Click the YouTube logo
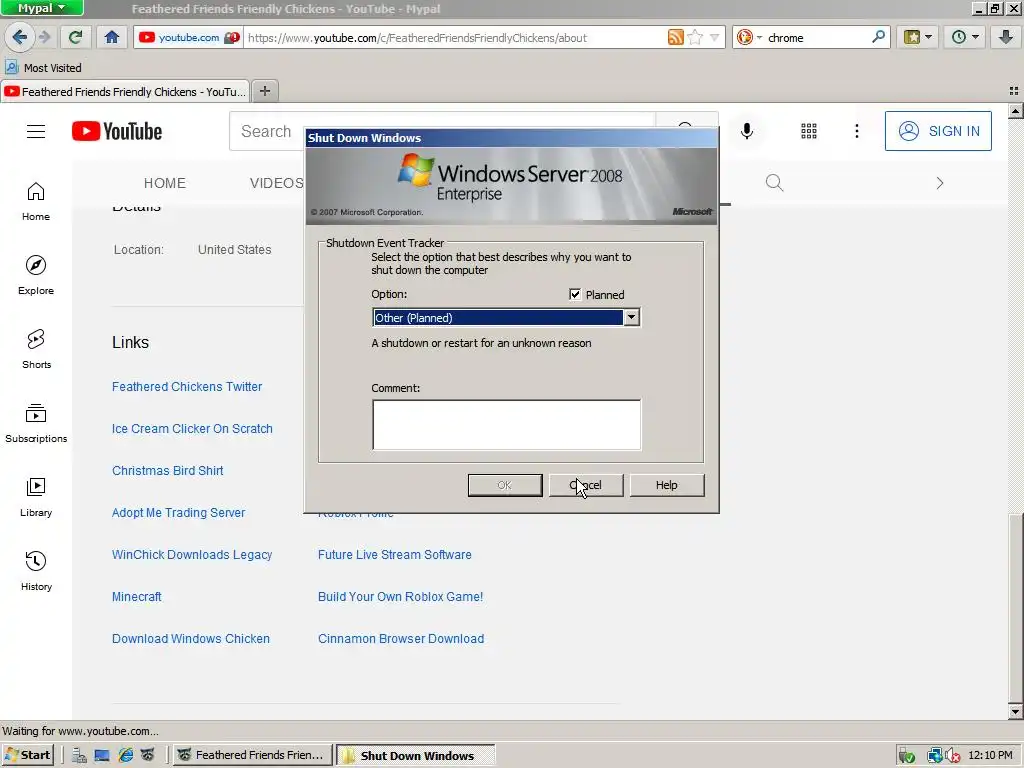 tap(117, 131)
